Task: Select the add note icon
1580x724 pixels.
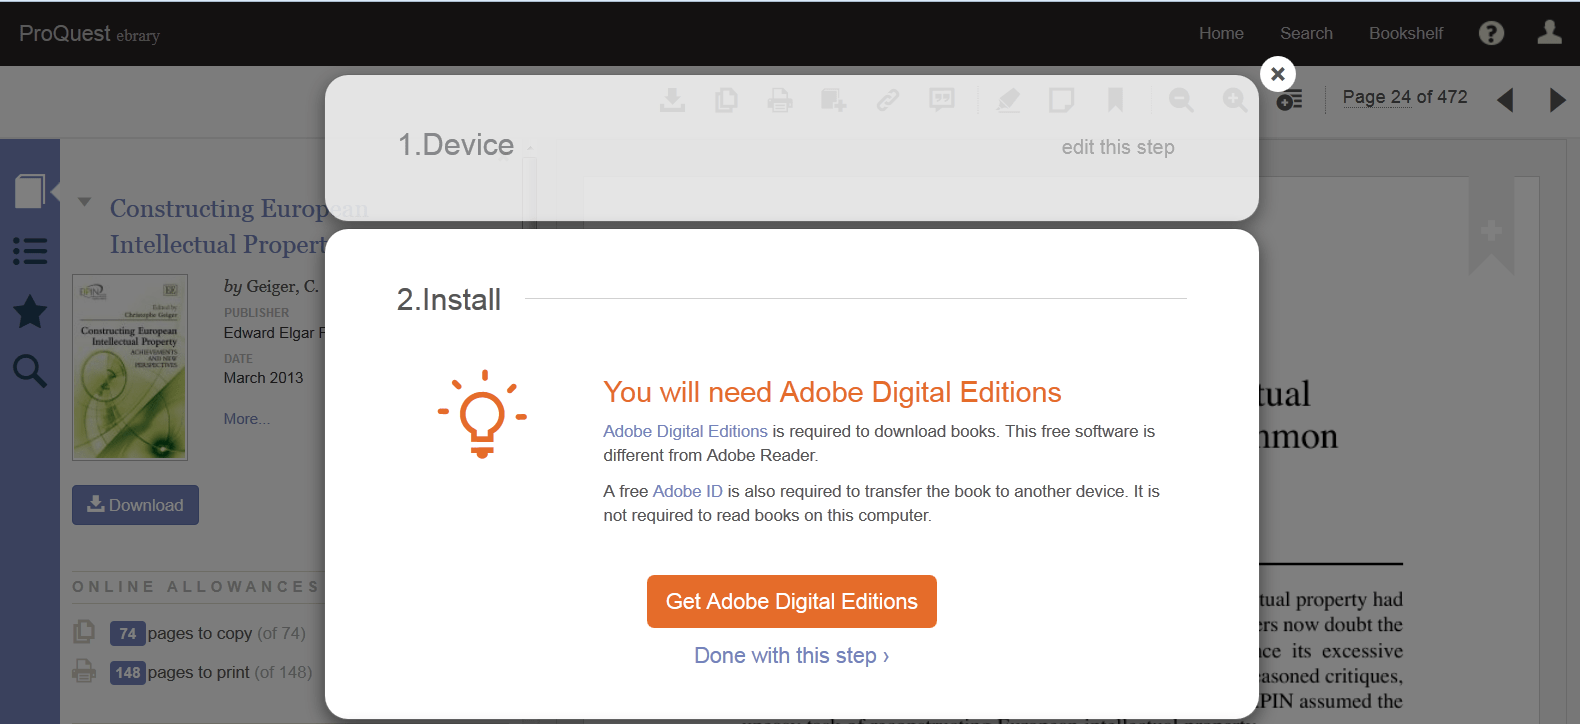Action: [1061, 99]
